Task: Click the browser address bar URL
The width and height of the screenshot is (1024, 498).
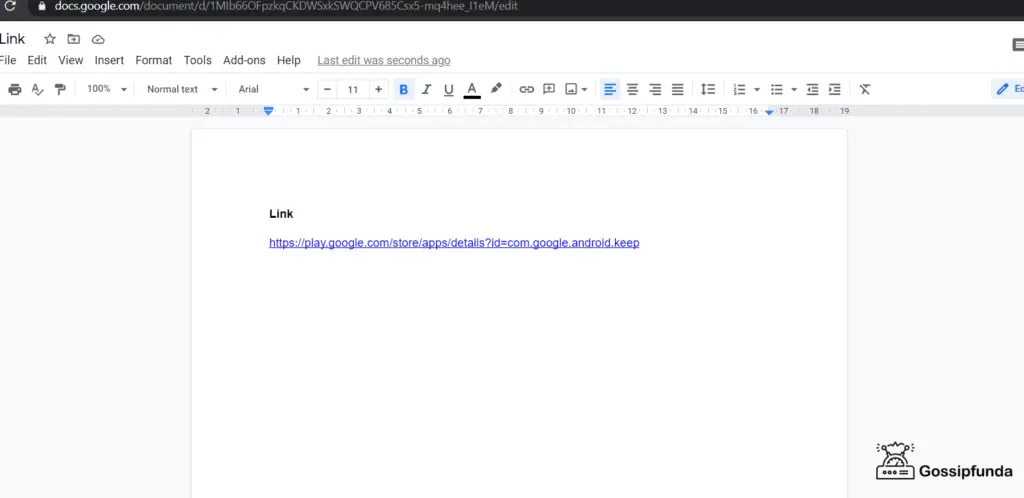Action: 287,7
